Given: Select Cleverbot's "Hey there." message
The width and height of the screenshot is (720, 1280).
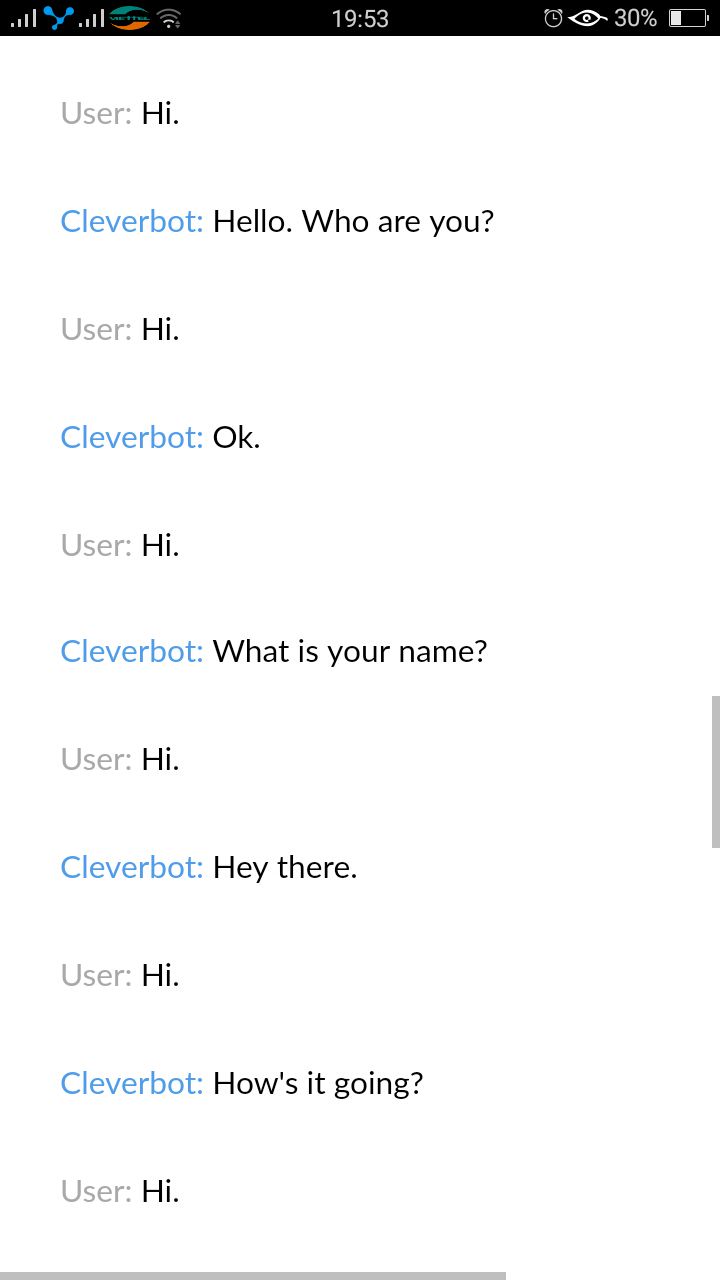Looking at the screenshot, I should pyautogui.click(x=285, y=867).
